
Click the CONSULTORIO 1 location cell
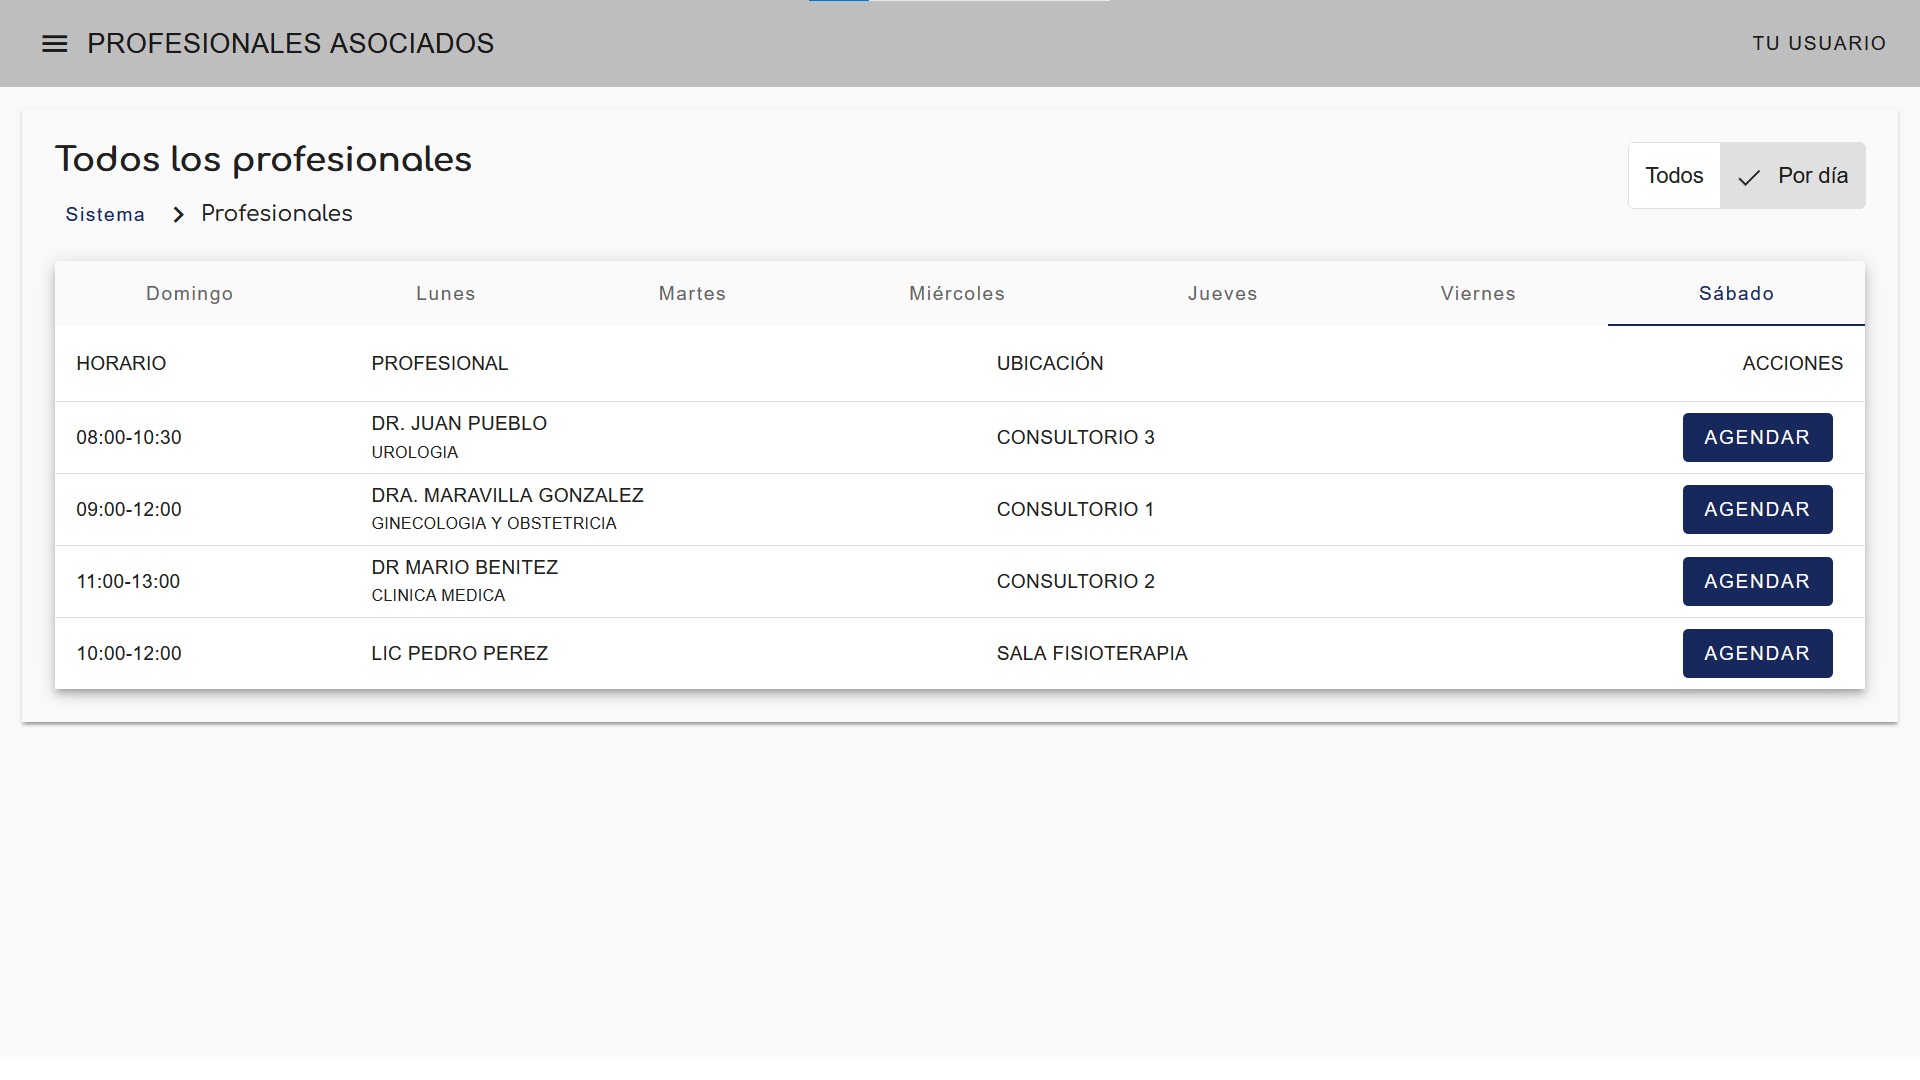[1075, 510]
